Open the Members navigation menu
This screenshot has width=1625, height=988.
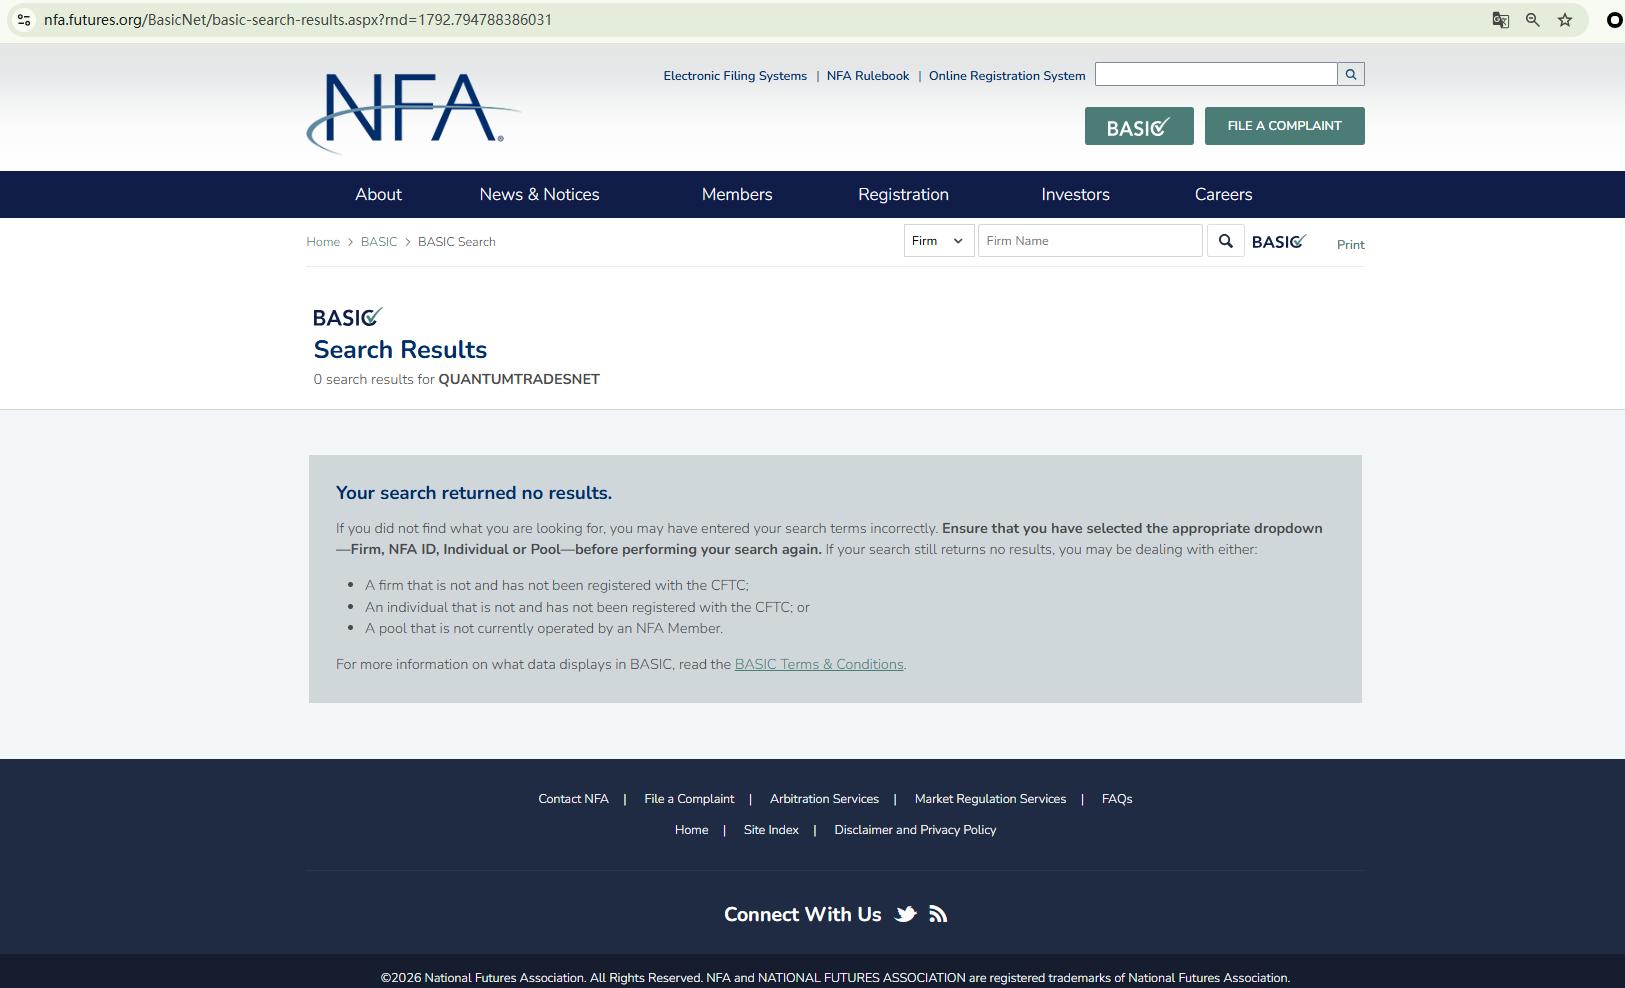tap(737, 194)
